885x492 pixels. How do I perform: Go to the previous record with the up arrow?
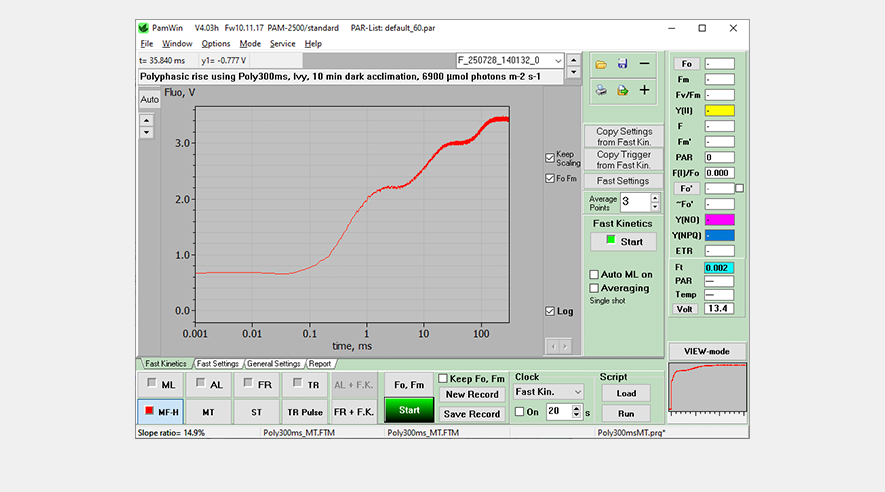(x=573, y=60)
